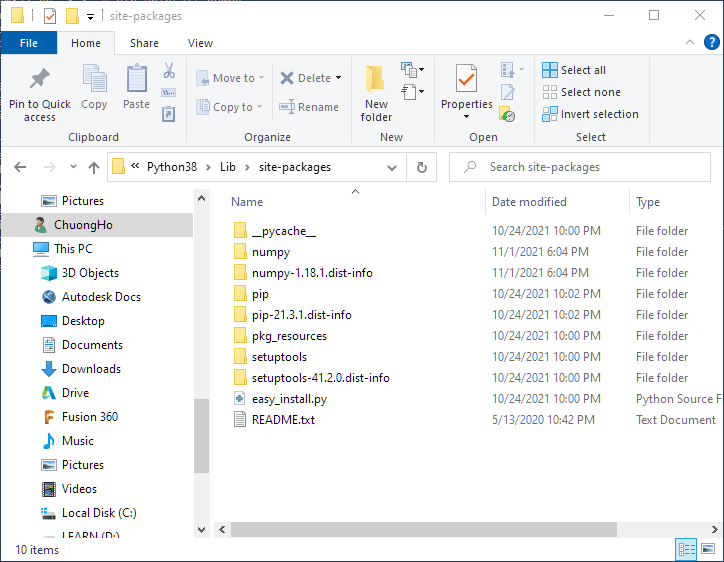Sort files by Date modified column
724x562 pixels.
tap(529, 202)
